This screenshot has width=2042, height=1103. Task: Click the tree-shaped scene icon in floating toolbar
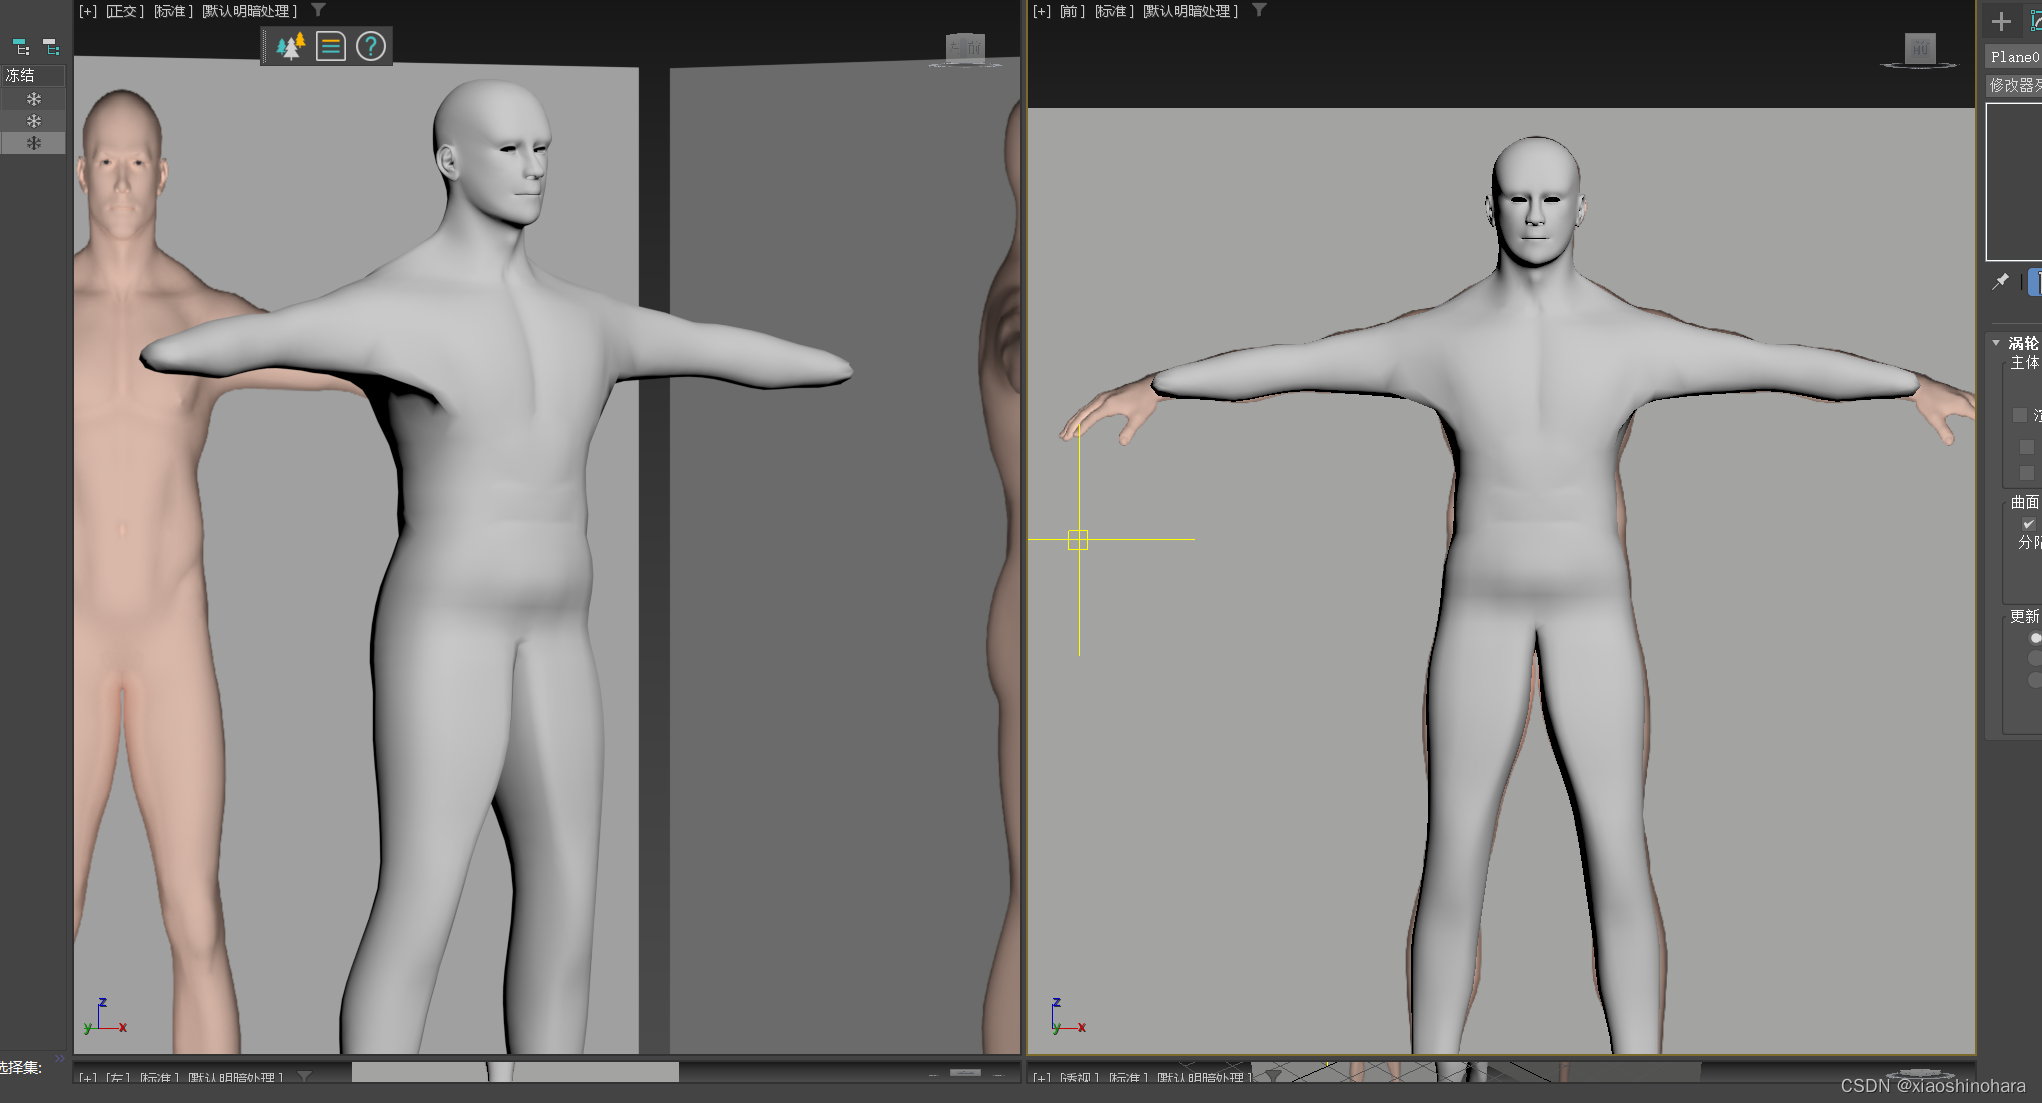pyautogui.click(x=290, y=46)
